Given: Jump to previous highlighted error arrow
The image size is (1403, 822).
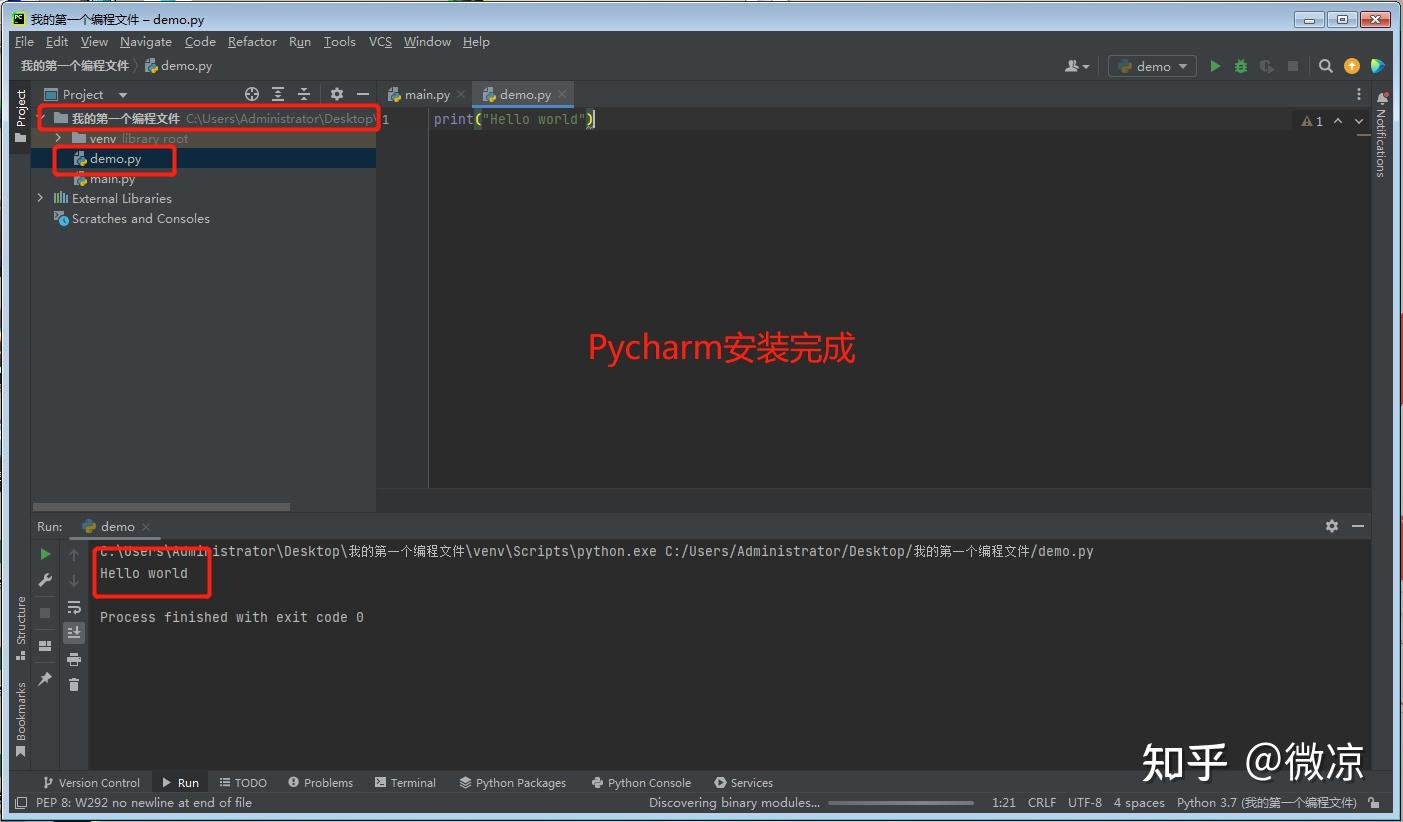Looking at the screenshot, I should pyautogui.click(x=1338, y=121).
